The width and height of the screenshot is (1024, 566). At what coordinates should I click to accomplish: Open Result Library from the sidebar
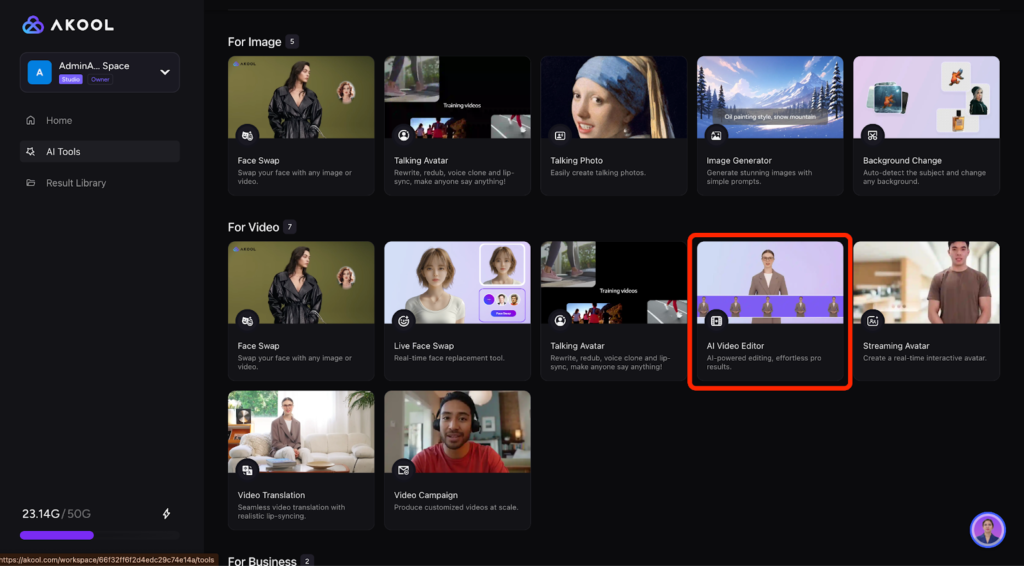75,183
